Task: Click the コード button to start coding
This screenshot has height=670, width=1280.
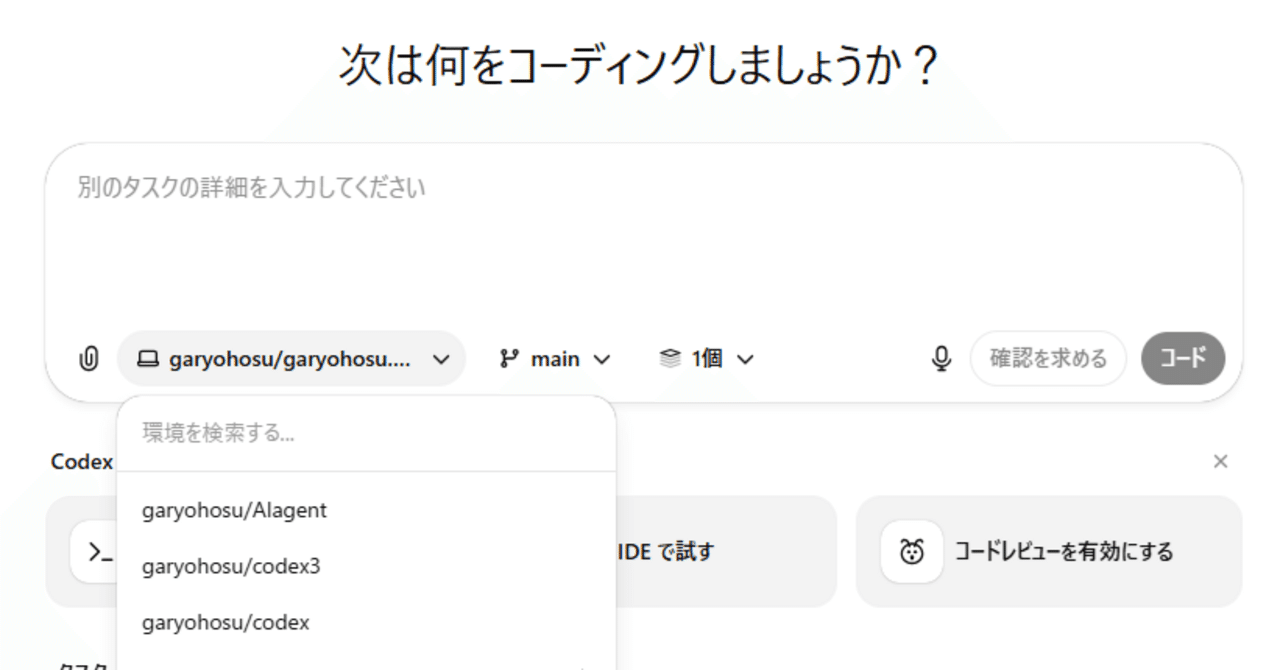Action: tap(1183, 358)
